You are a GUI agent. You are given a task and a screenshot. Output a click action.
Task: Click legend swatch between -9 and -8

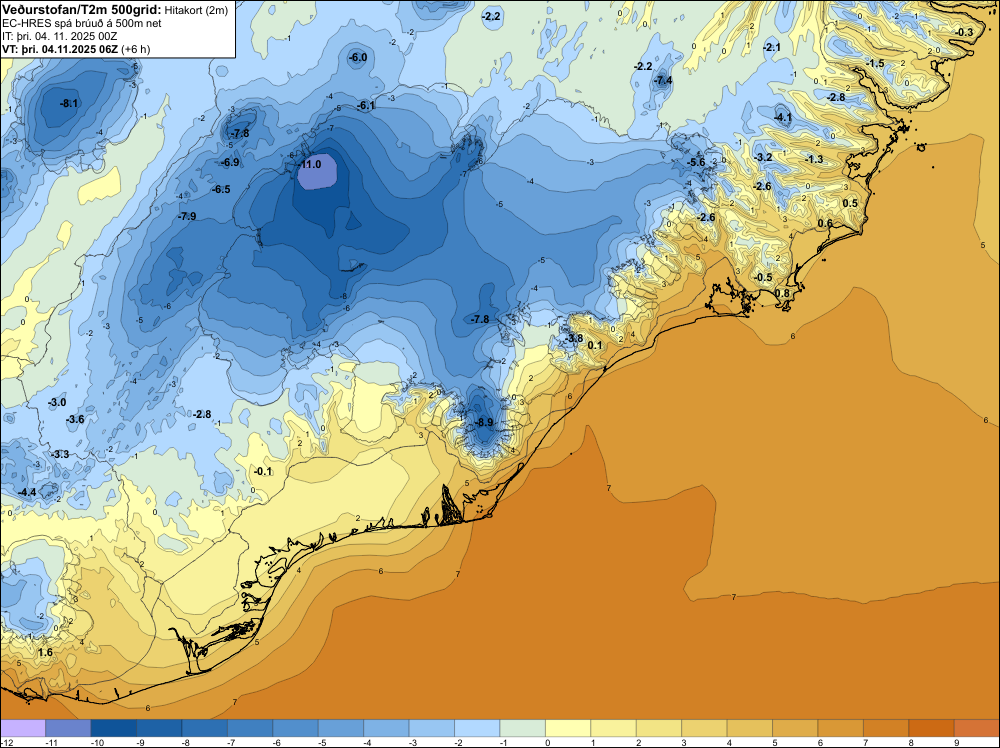click(159, 728)
